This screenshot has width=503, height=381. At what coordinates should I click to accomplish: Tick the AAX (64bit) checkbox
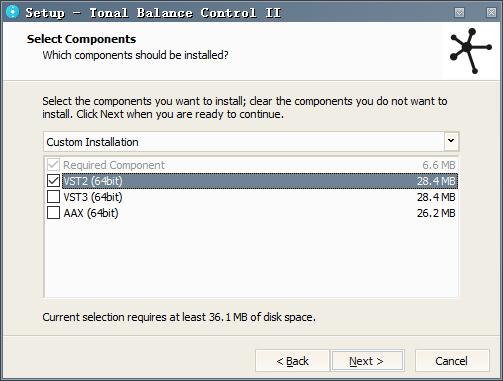point(53,213)
